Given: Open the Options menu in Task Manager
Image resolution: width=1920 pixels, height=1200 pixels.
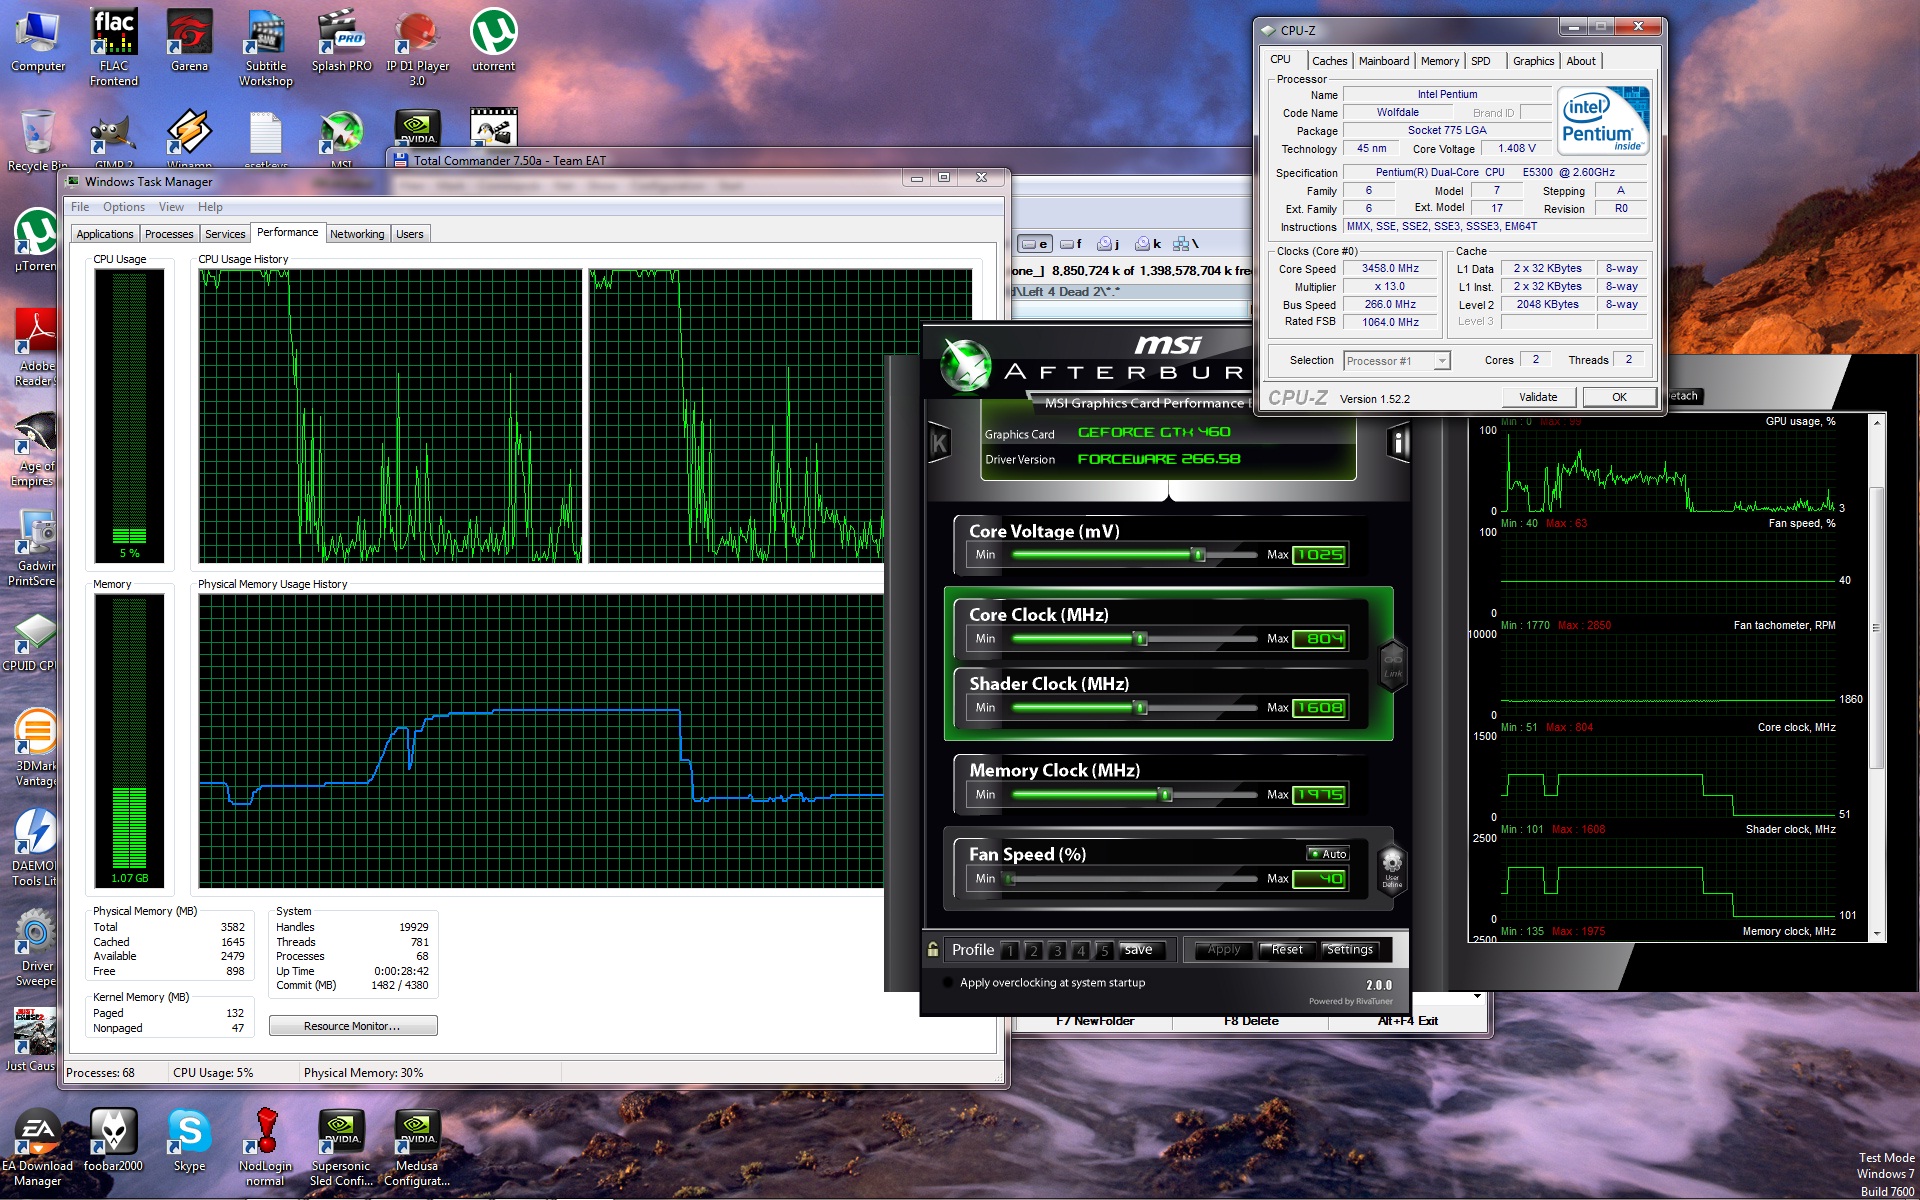Looking at the screenshot, I should (x=124, y=207).
